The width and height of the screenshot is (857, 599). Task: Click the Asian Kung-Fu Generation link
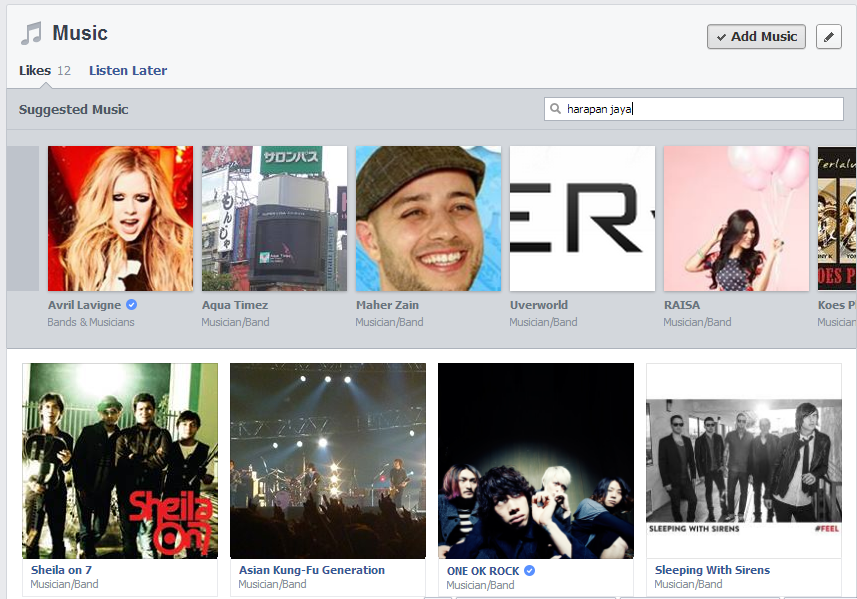coord(312,570)
